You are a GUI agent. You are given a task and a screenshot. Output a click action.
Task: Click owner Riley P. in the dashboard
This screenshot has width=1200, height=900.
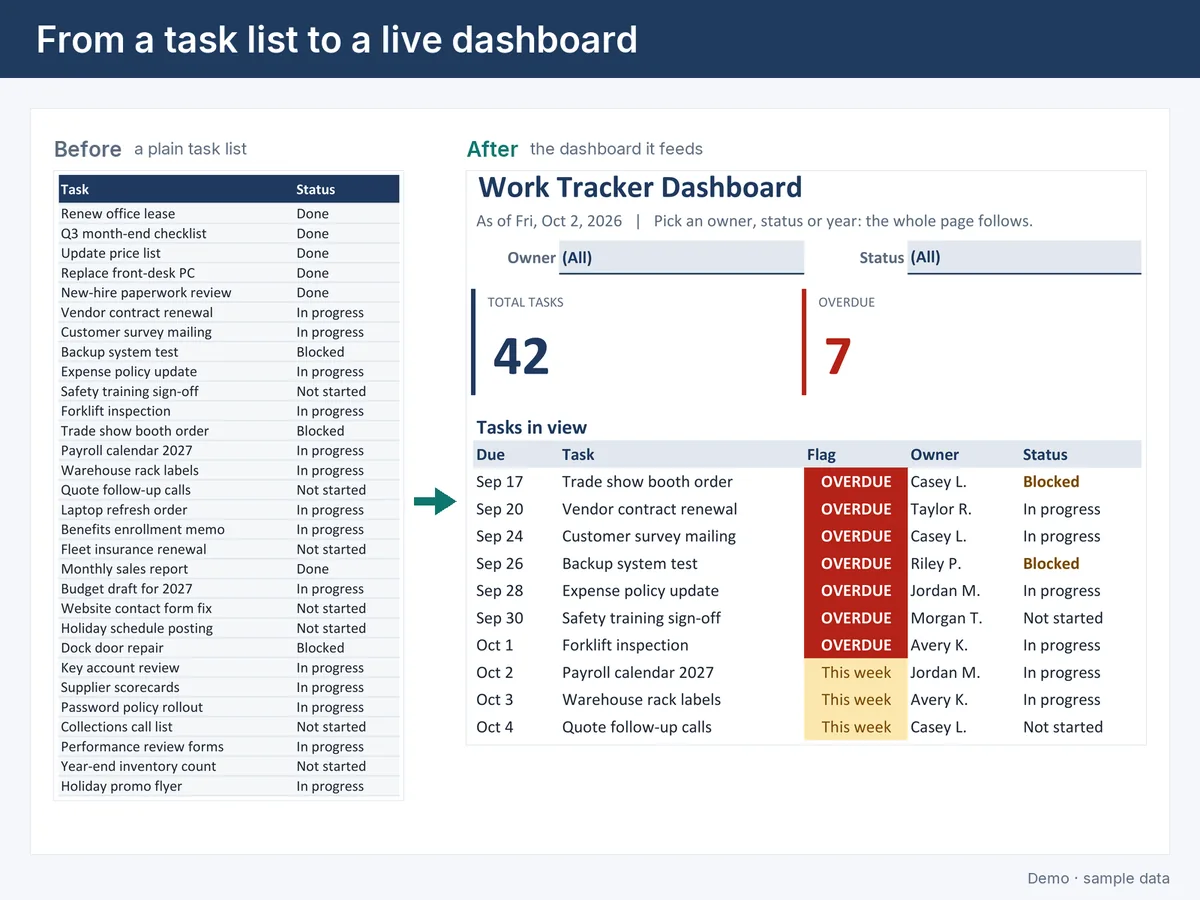pos(938,563)
